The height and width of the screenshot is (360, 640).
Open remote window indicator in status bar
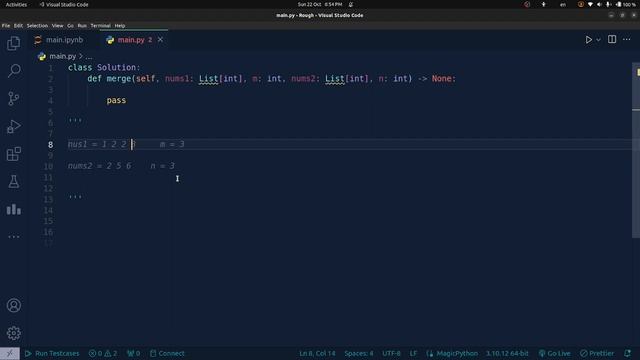pos(9,353)
